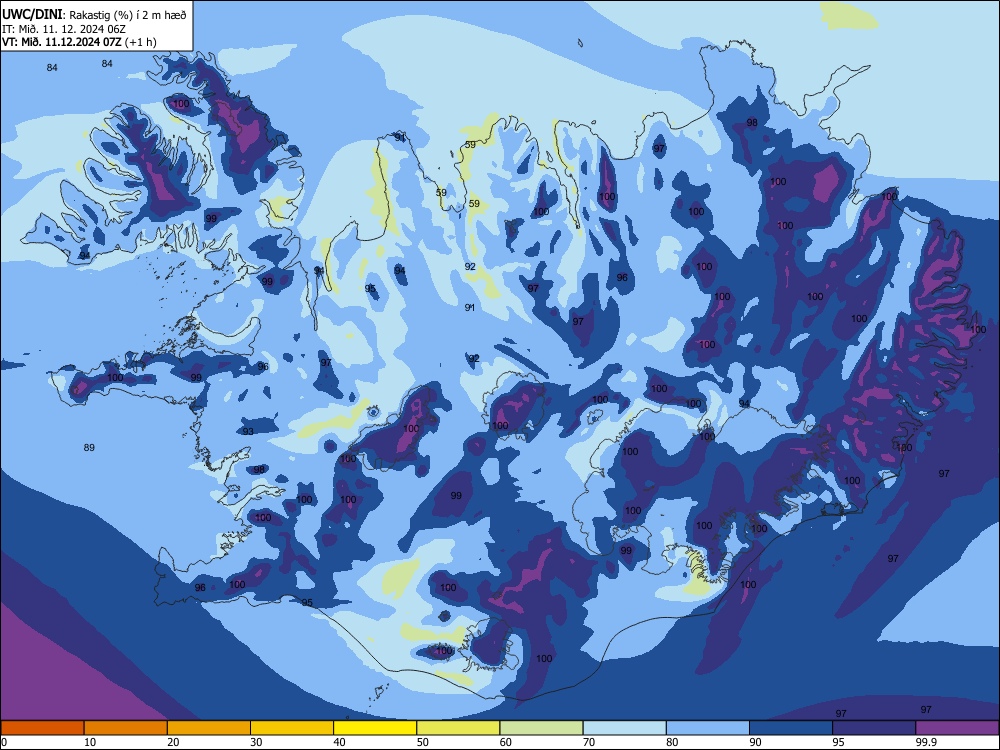Screen dimensions: 1000x750
Task: Pick the light orange 20–30 legend swatch
Action: pyautogui.click(x=209, y=728)
